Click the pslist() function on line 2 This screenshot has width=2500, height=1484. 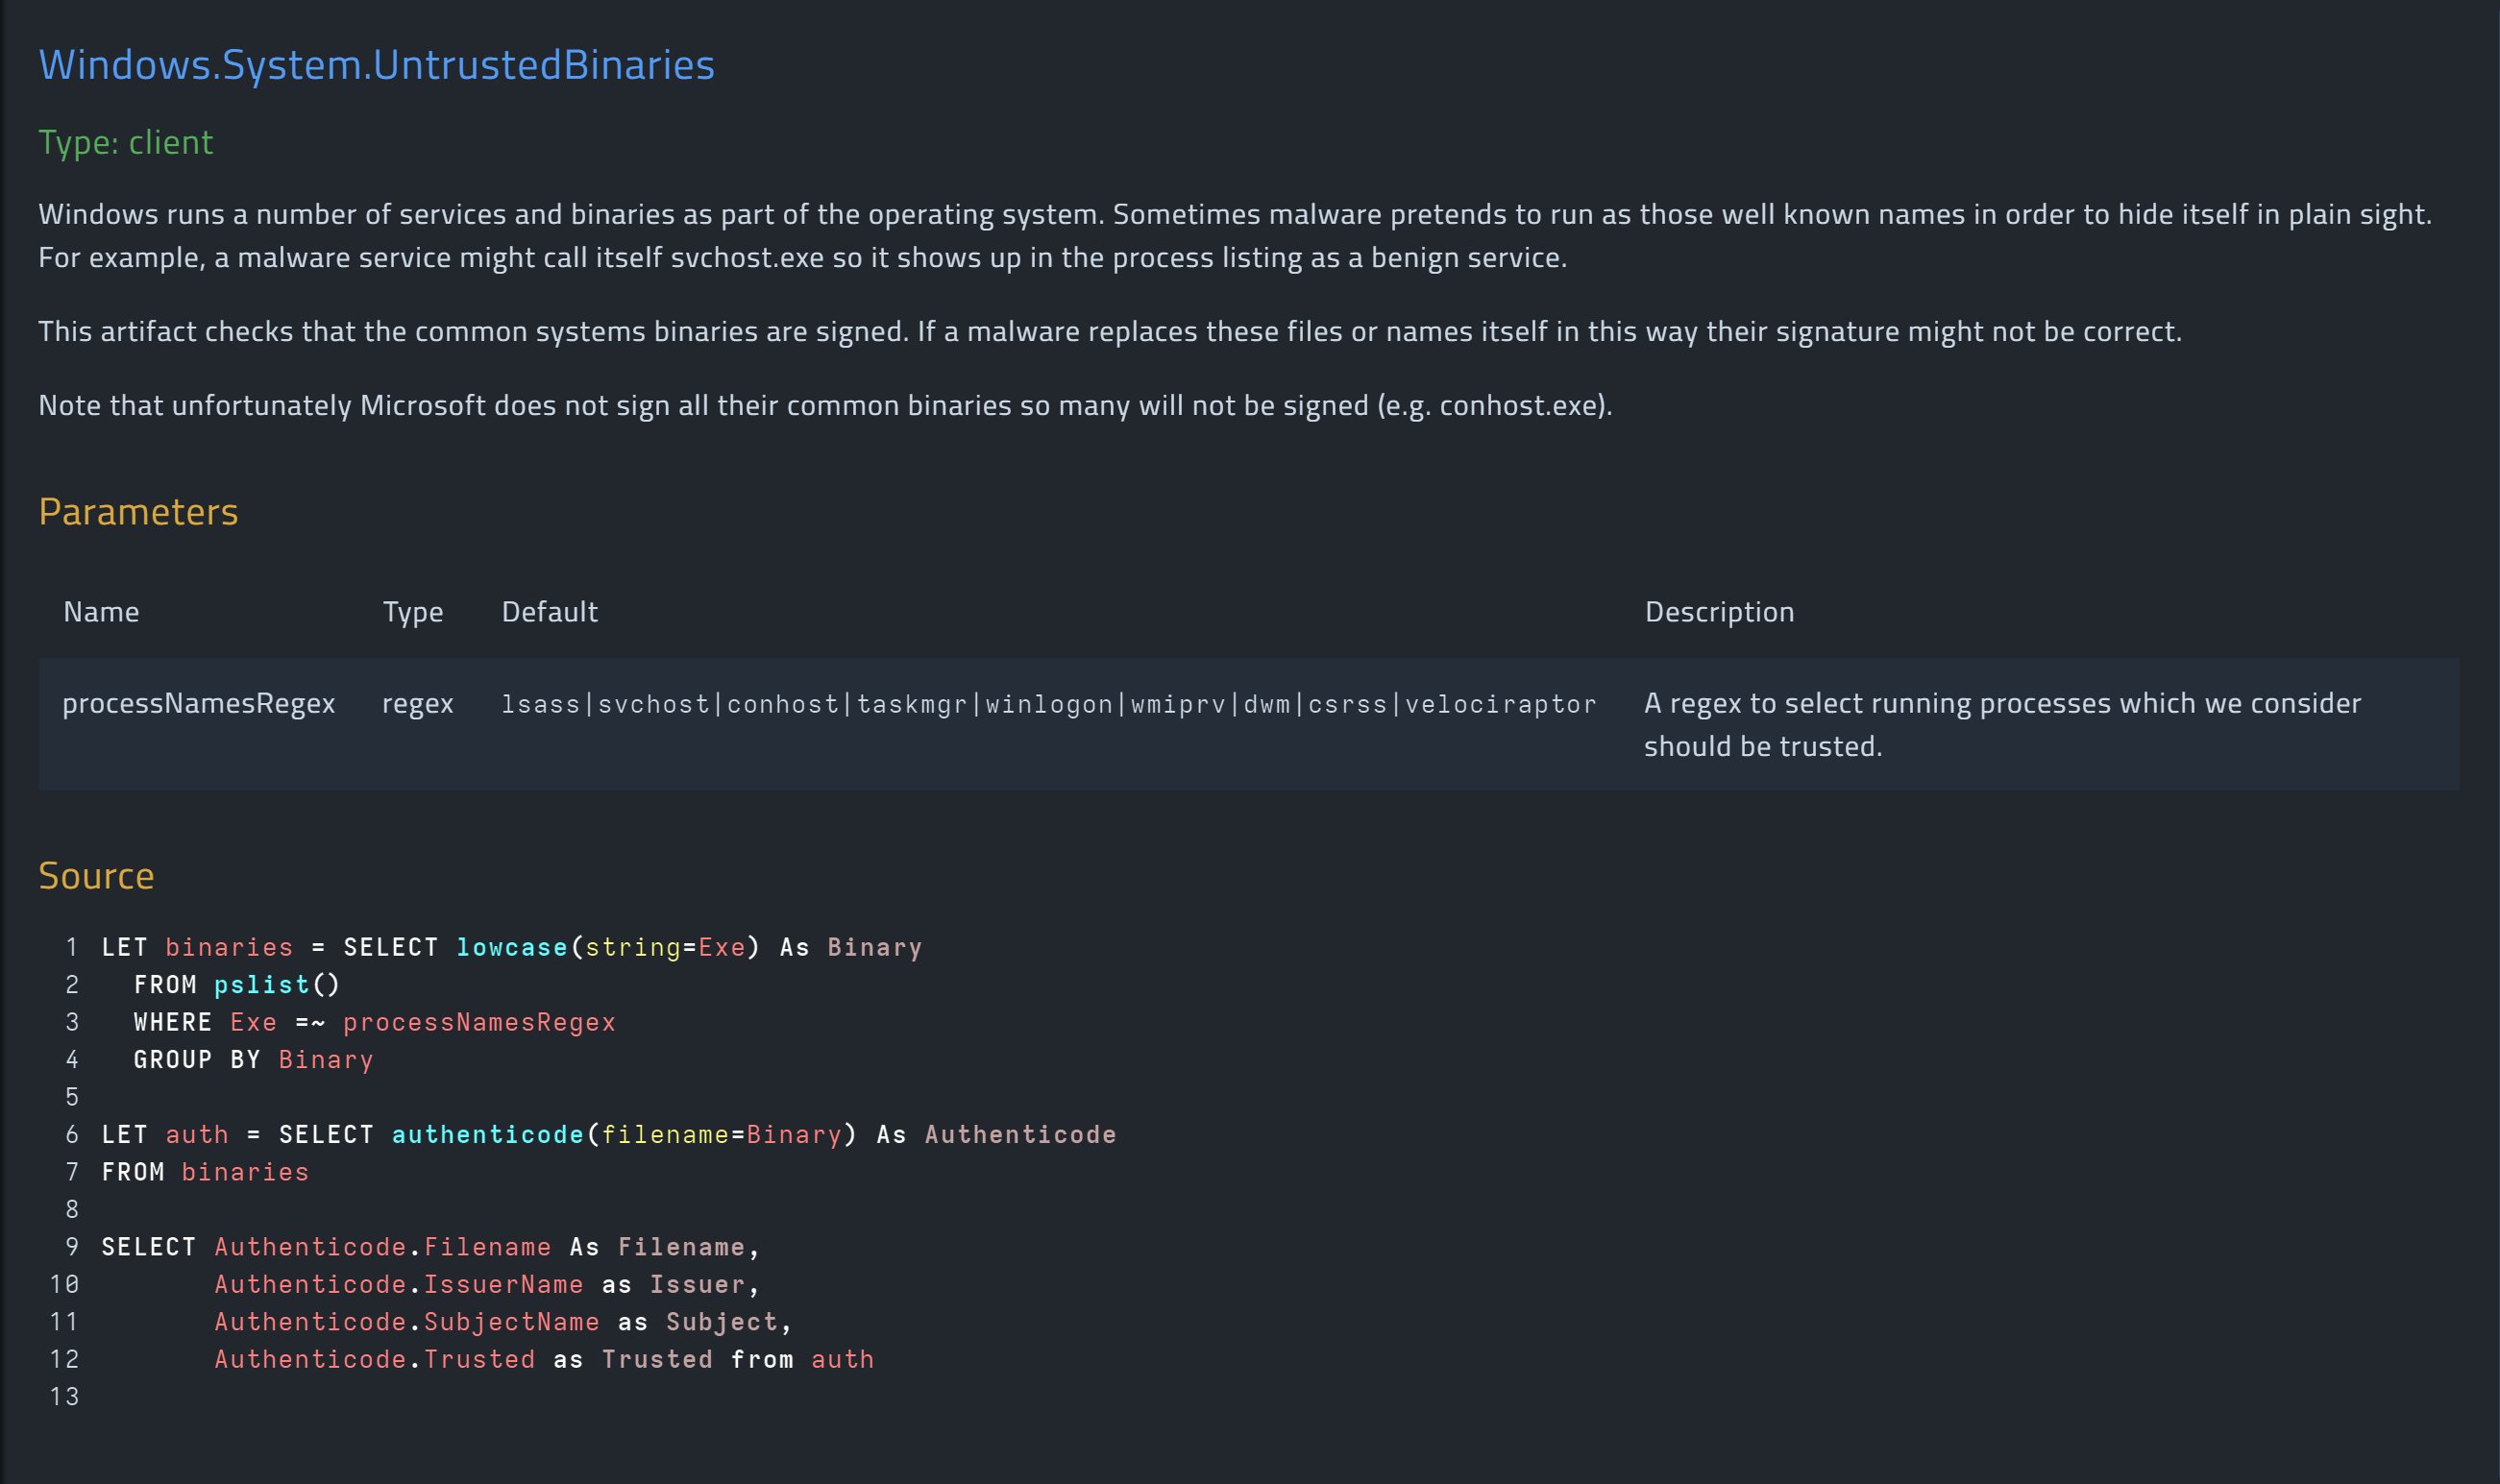click(x=277, y=985)
